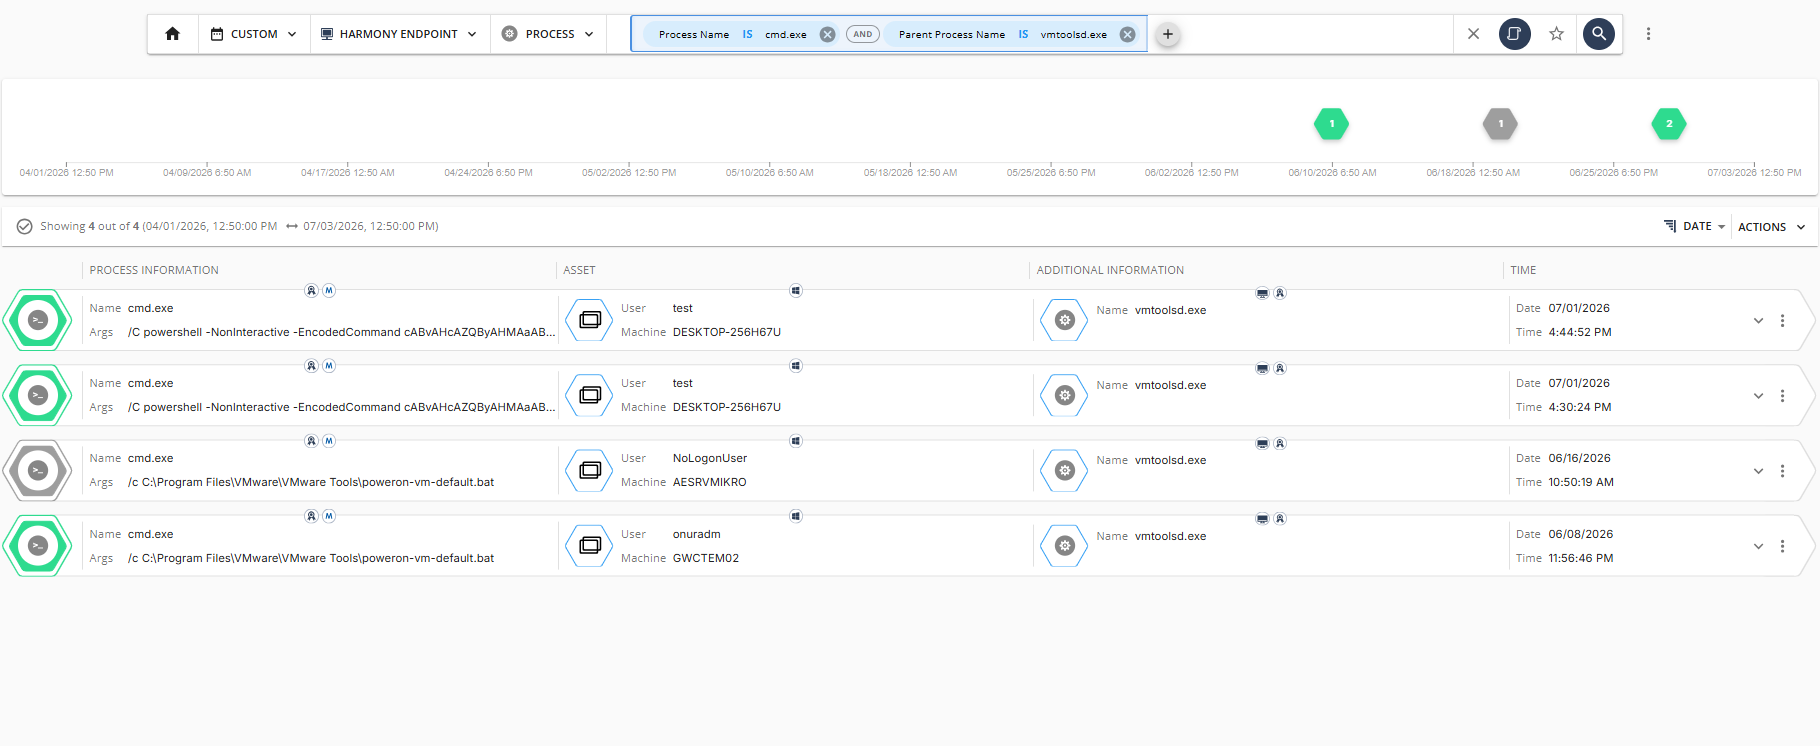Click the Windows badge above user NoLogonUser

796,441
